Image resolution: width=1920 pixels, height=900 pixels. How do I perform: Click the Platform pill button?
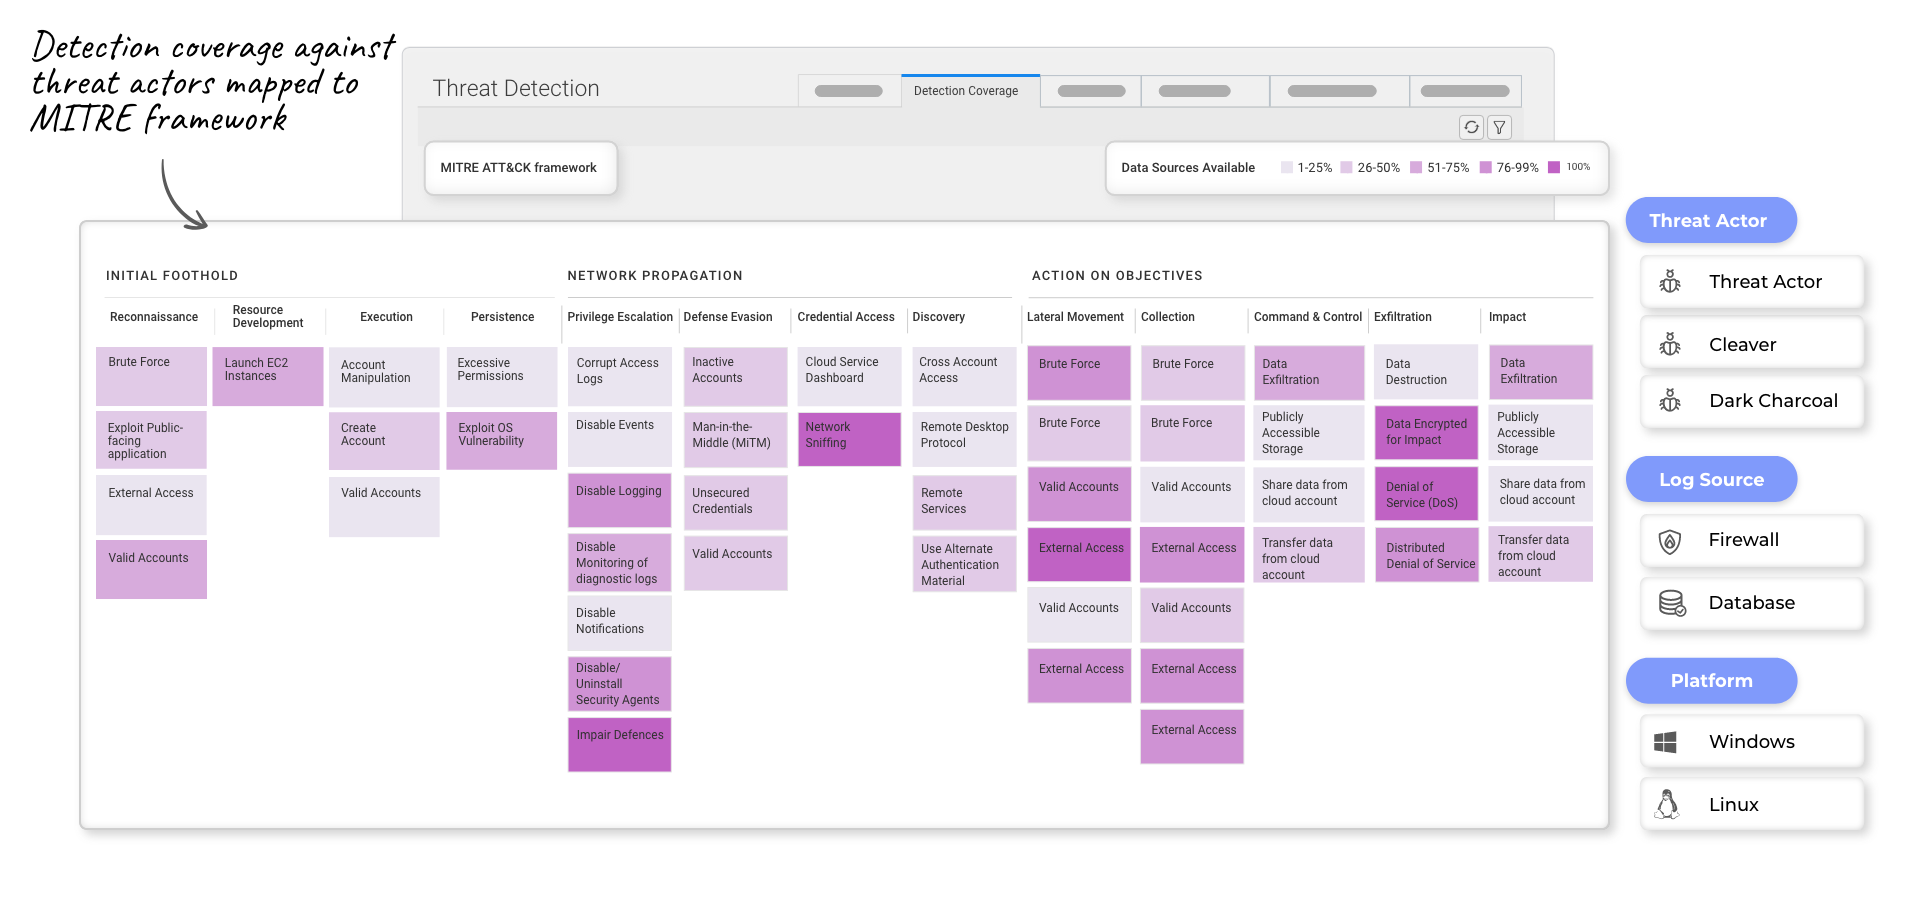click(1711, 681)
